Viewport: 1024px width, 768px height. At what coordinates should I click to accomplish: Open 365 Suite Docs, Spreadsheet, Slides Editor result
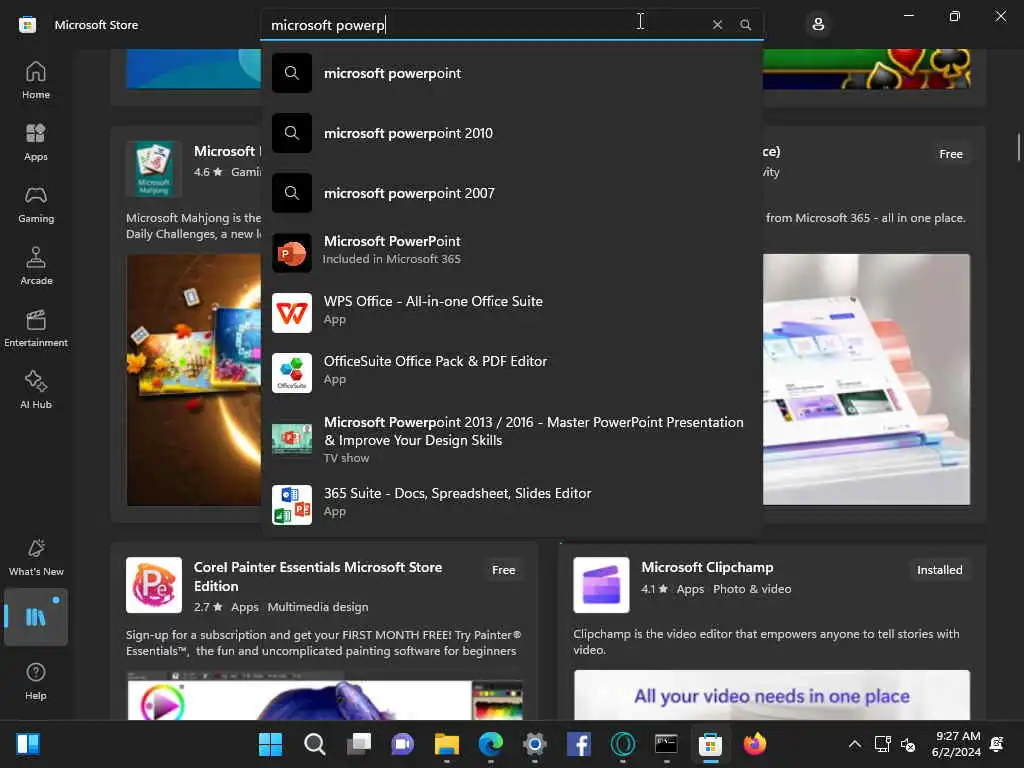[511, 504]
